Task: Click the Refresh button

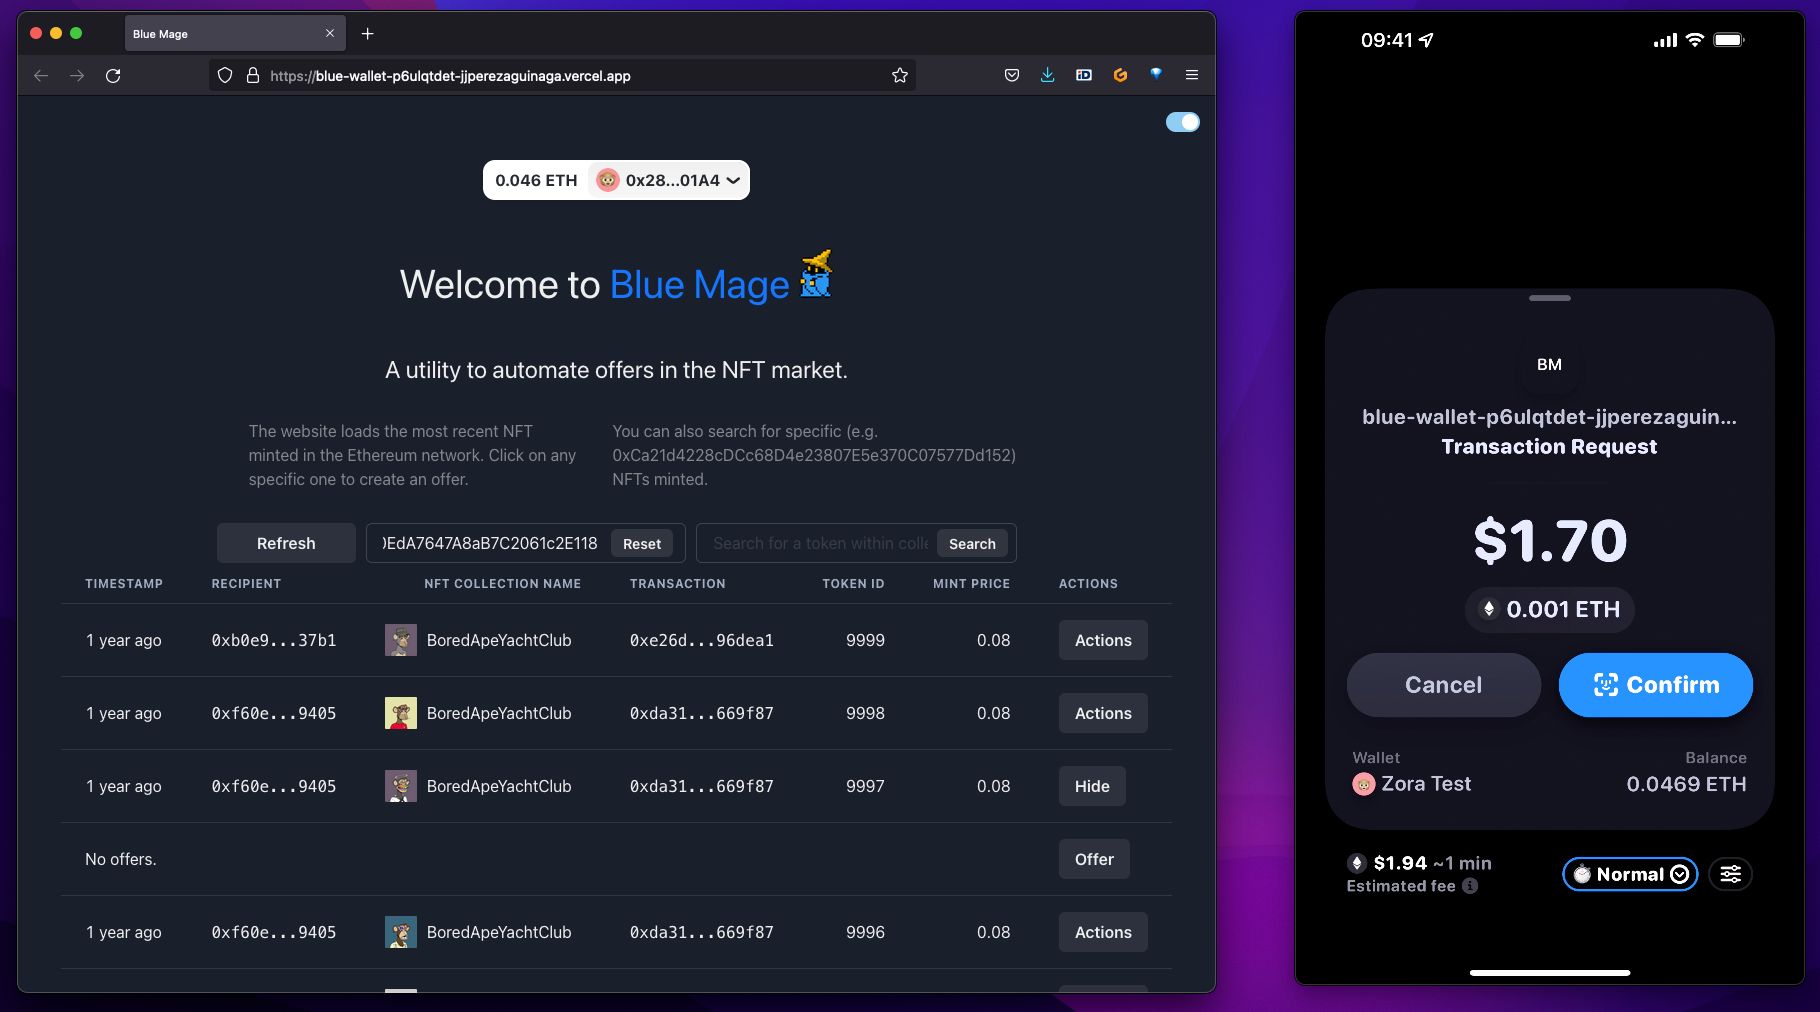Action: point(286,543)
